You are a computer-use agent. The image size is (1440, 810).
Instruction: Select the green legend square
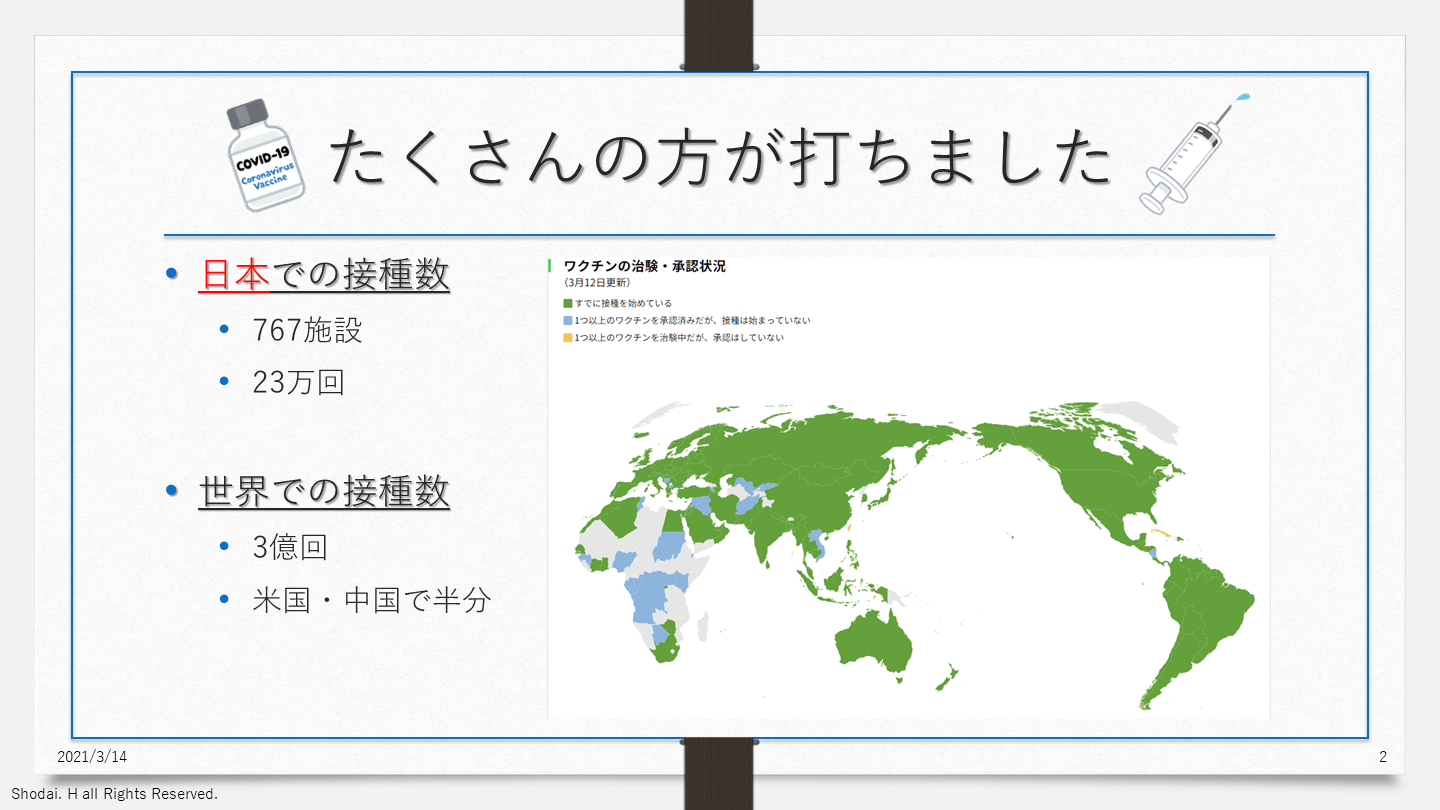click(x=568, y=303)
